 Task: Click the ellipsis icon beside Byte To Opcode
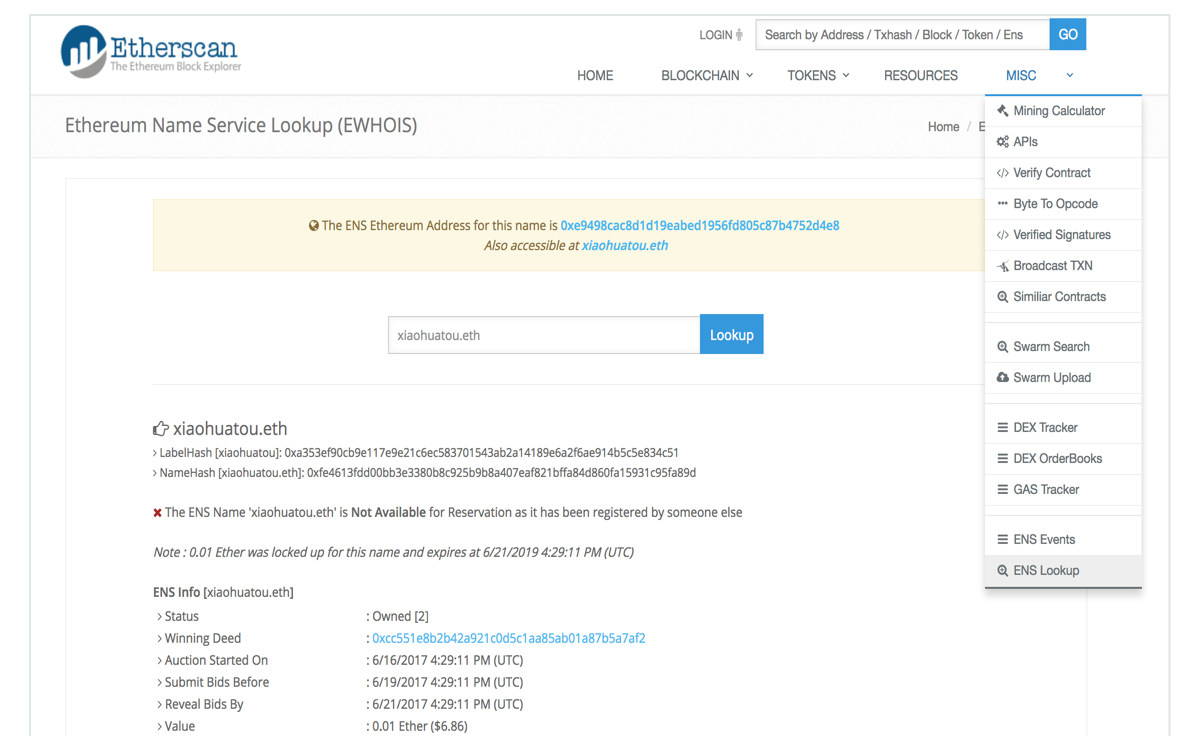1003,203
